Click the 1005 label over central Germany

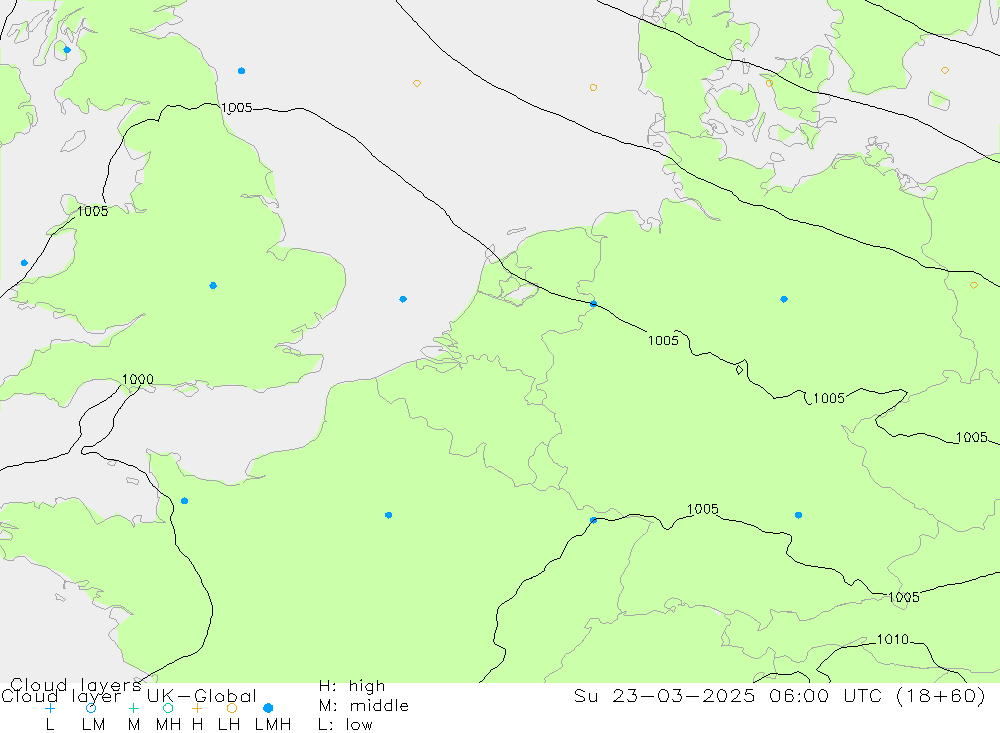[829, 398]
